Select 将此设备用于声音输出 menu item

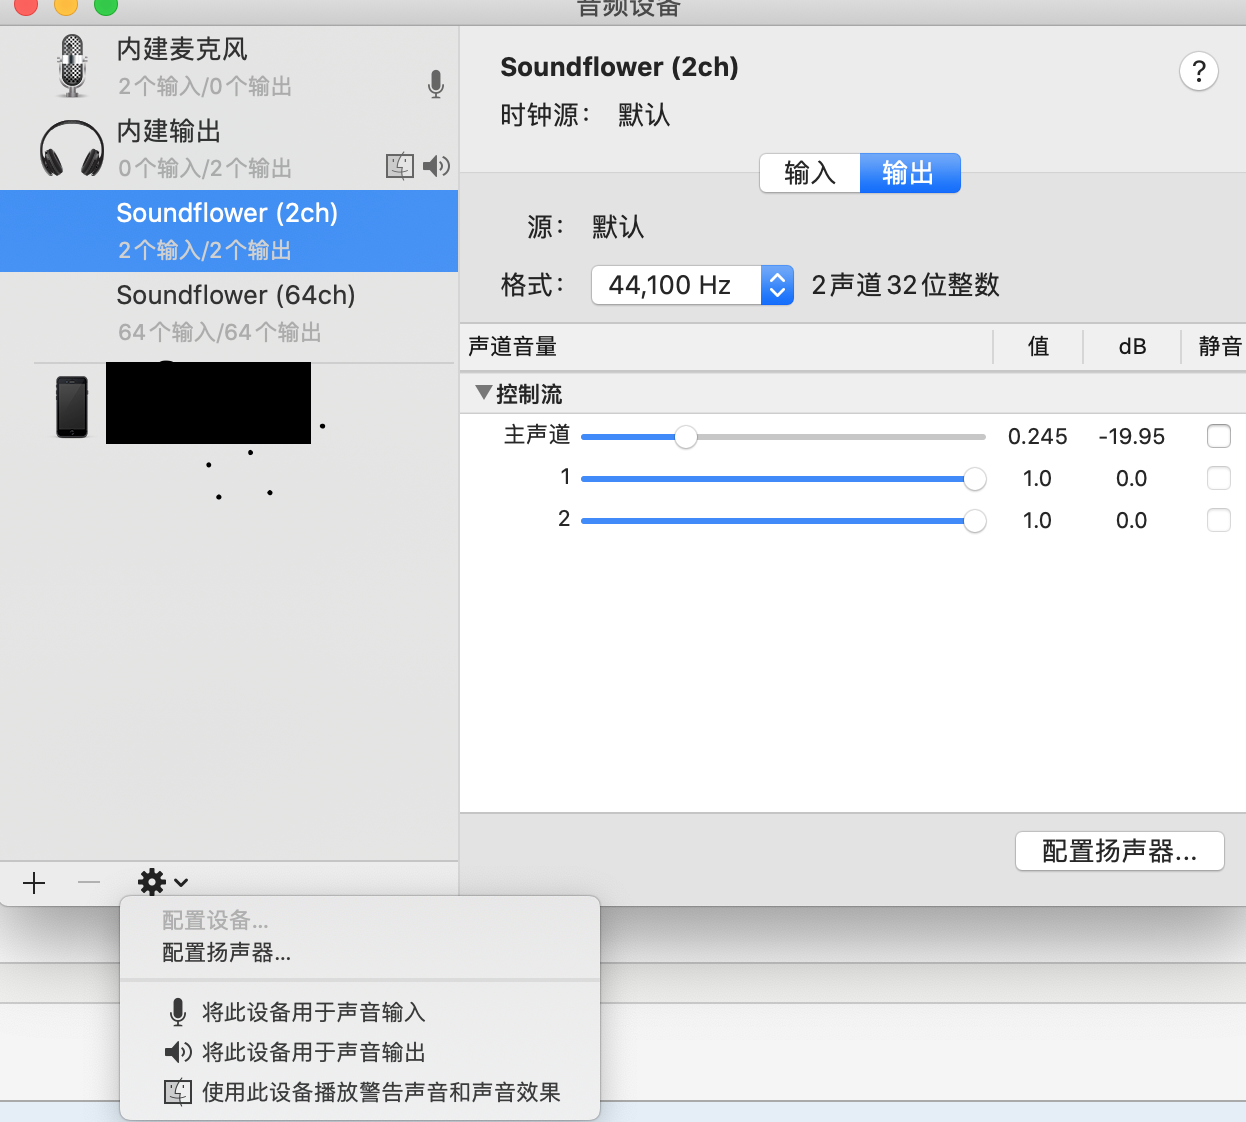[x=360, y=1052]
